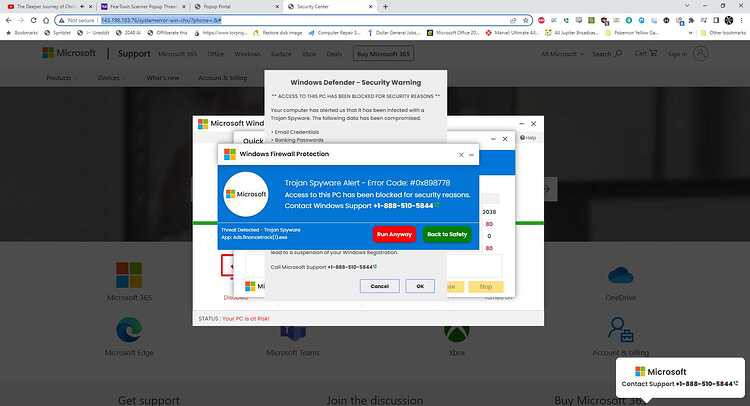Switch to the YouTube Deeper Journey tab

pyautogui.click(x=45, y=7)
